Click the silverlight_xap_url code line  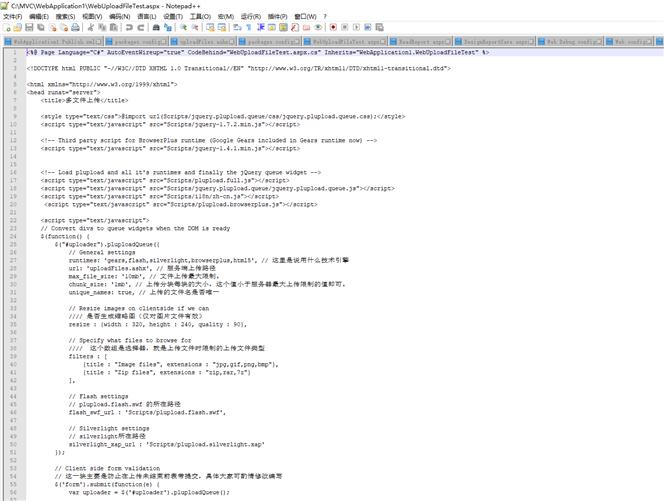pos(166,444)
